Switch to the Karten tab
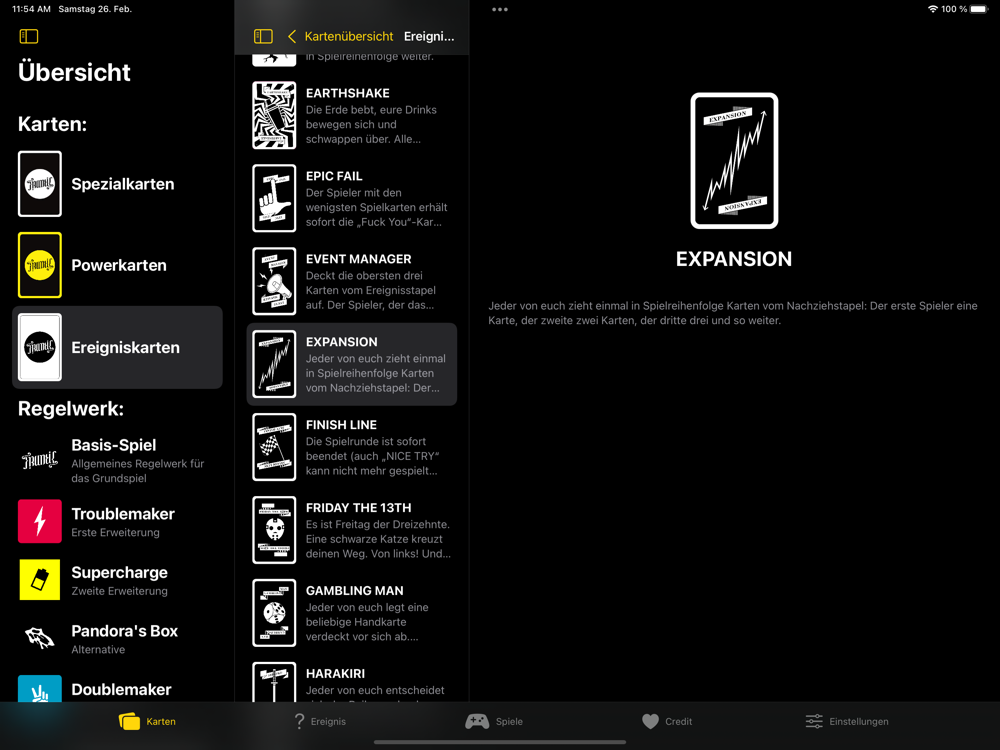The height and width of the screenshot is (750, 1000). [147, 721]
